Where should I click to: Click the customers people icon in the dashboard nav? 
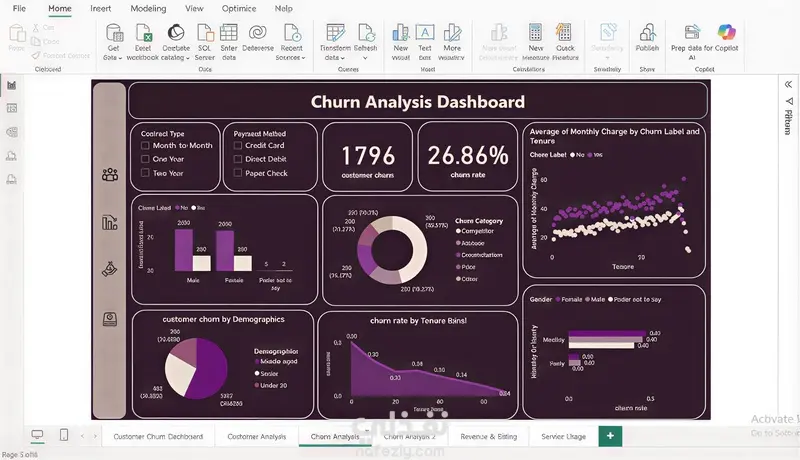tap(110, 175)
